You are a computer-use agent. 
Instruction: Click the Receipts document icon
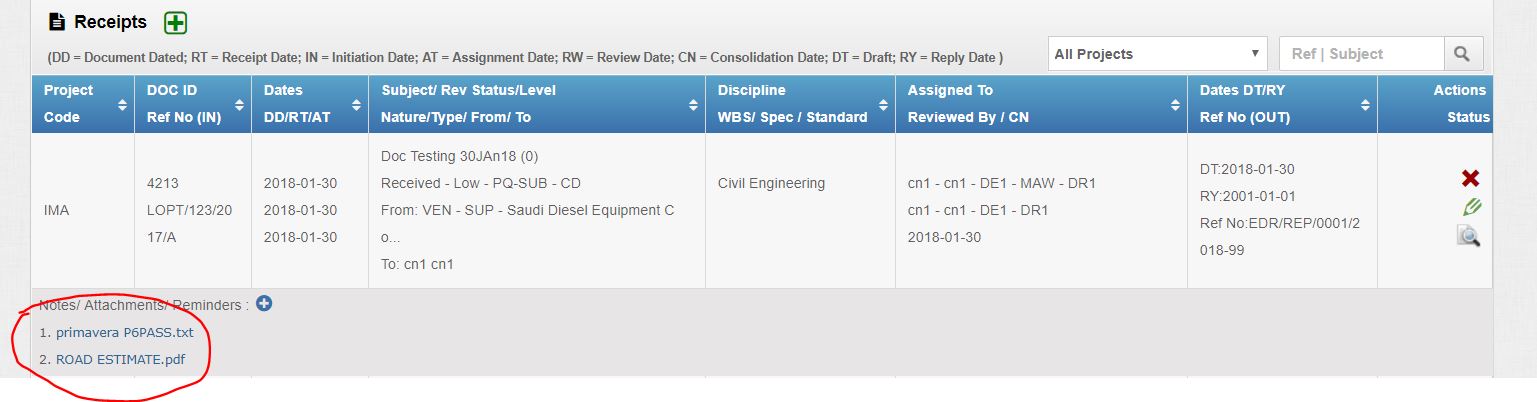coord(57,22)
